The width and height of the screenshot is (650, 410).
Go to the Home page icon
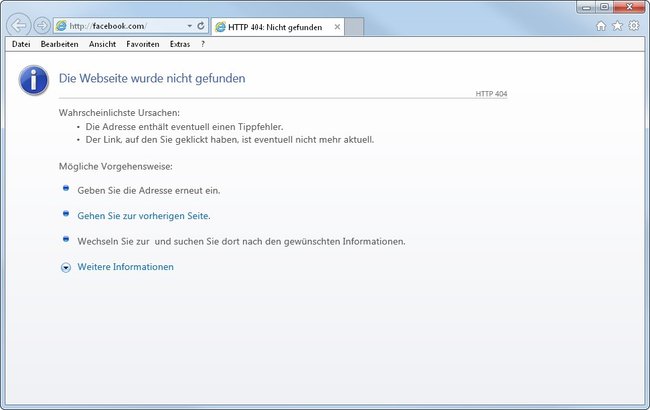click(601, 26)
